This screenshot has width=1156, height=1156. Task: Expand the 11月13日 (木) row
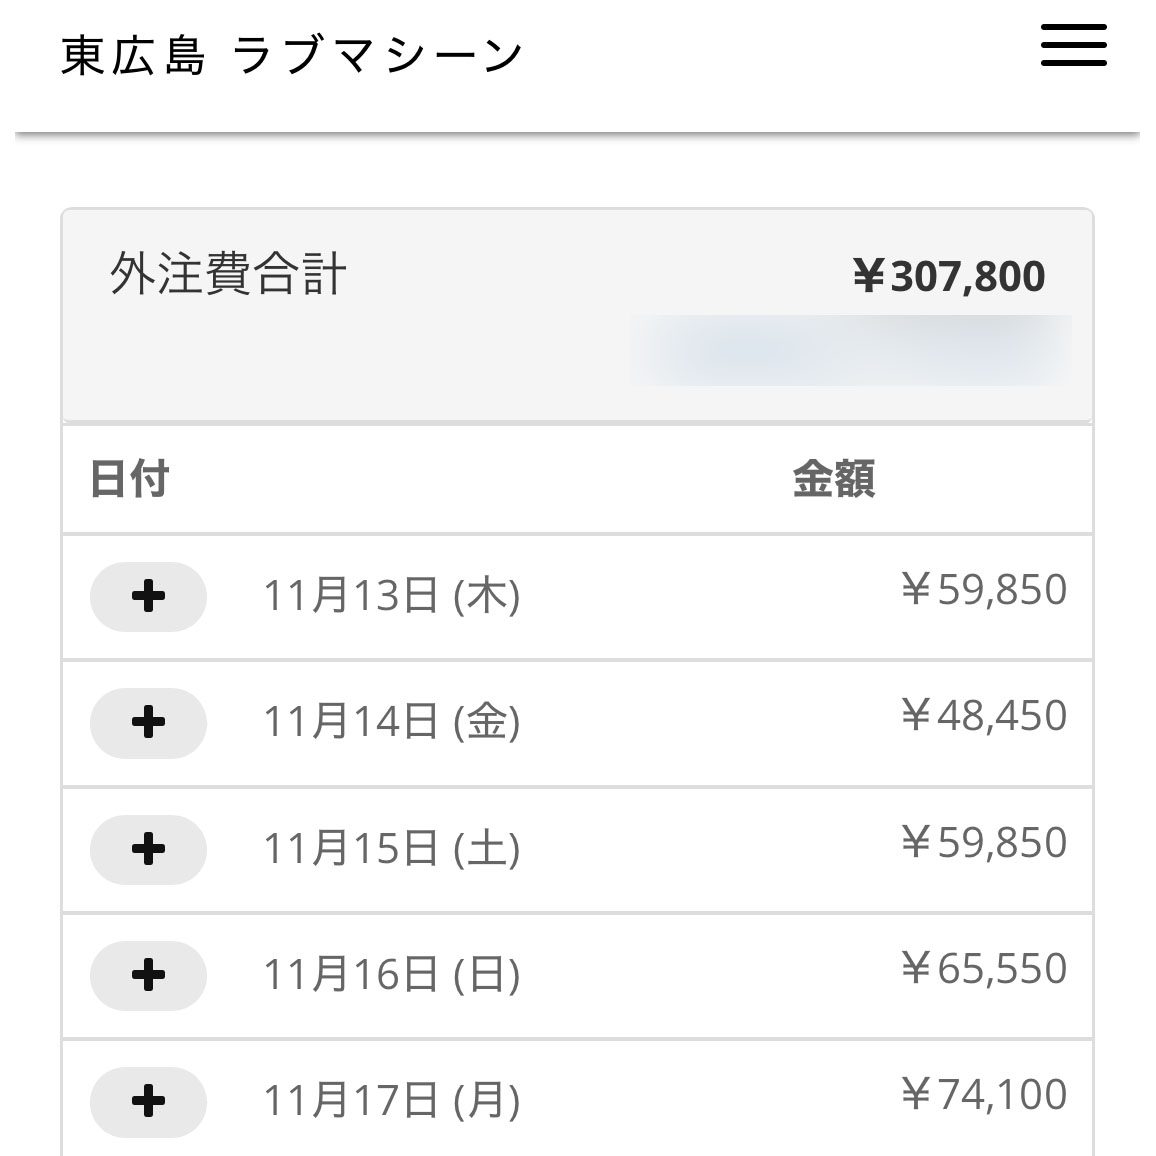click(x=148, y=597)
